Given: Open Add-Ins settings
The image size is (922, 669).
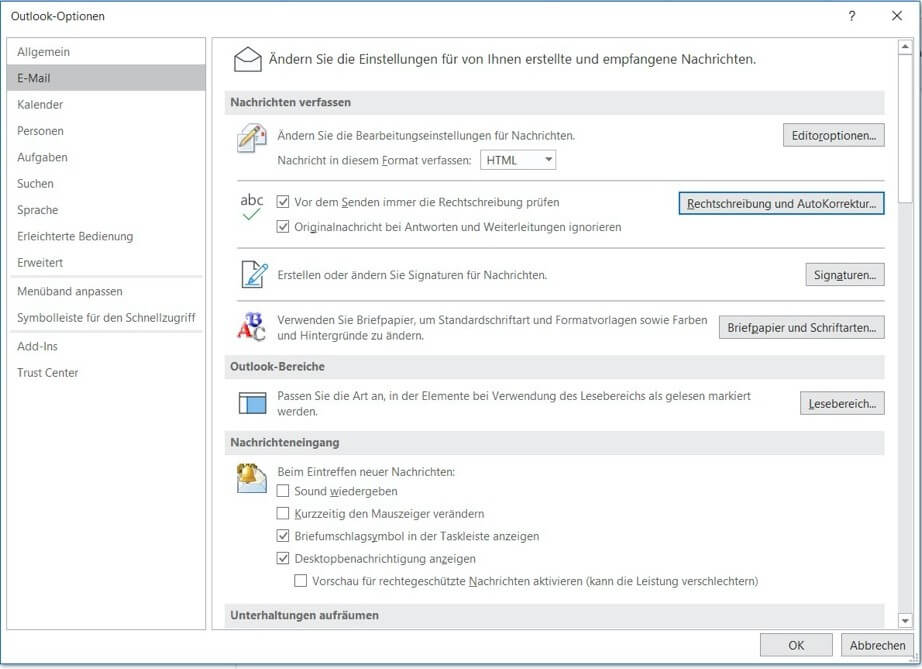Looking at the screenshot, I should pyautogui.click(x=106, y=347).
